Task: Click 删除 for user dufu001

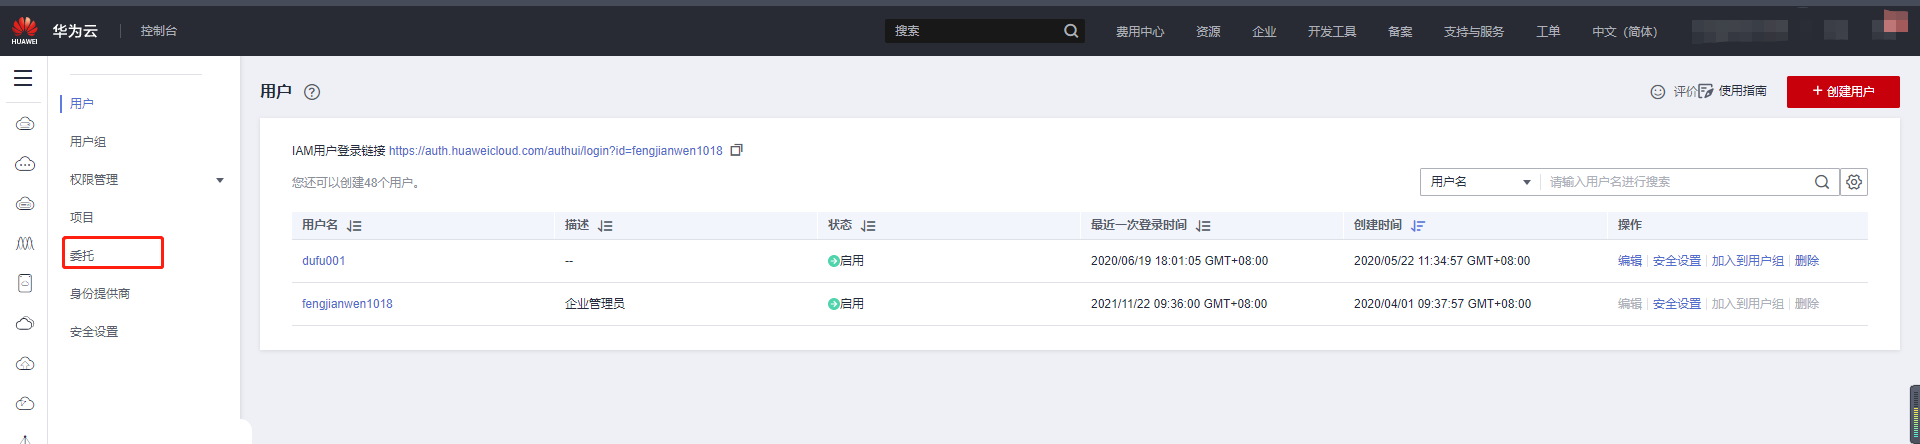Action: click(1807, 261)
